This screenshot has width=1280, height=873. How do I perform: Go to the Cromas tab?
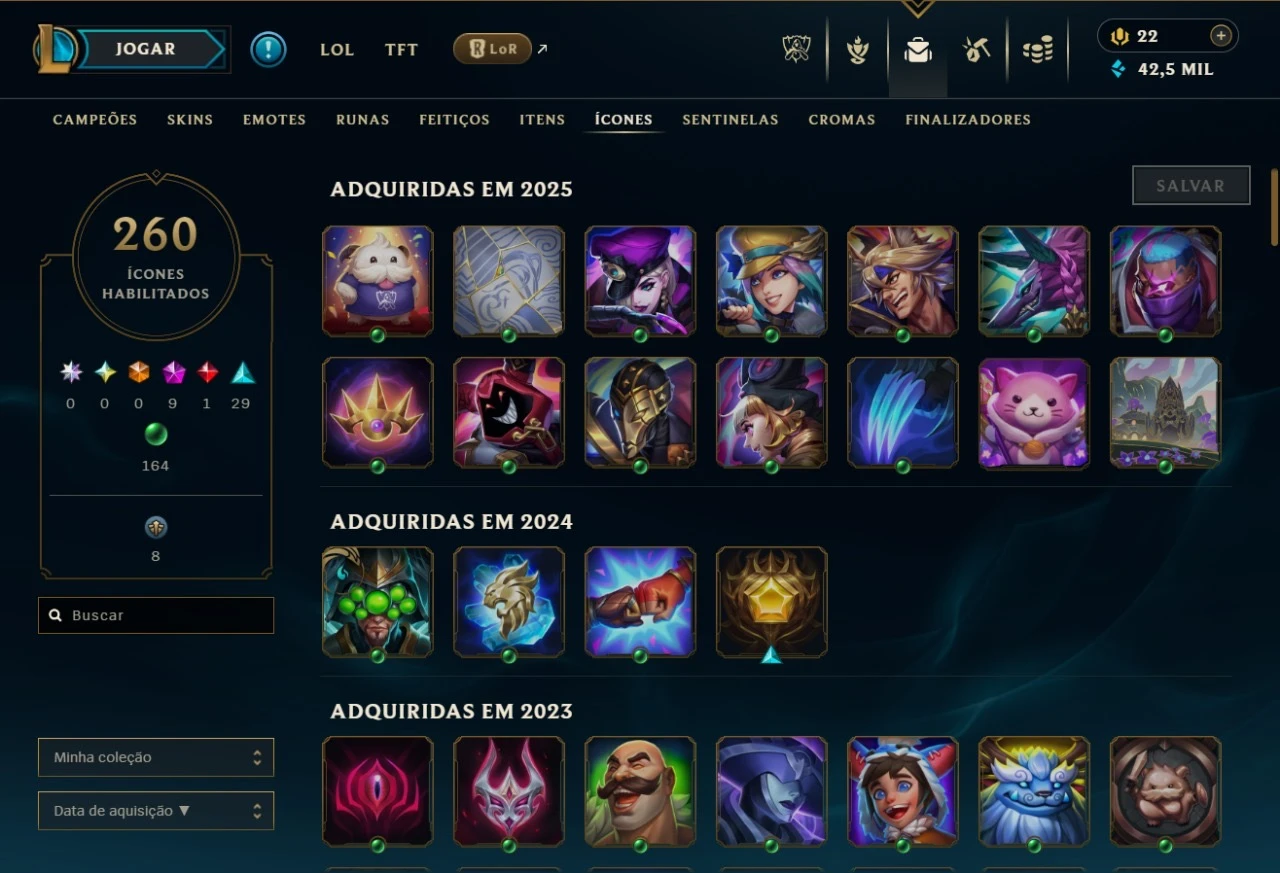[x=842, y=119]
